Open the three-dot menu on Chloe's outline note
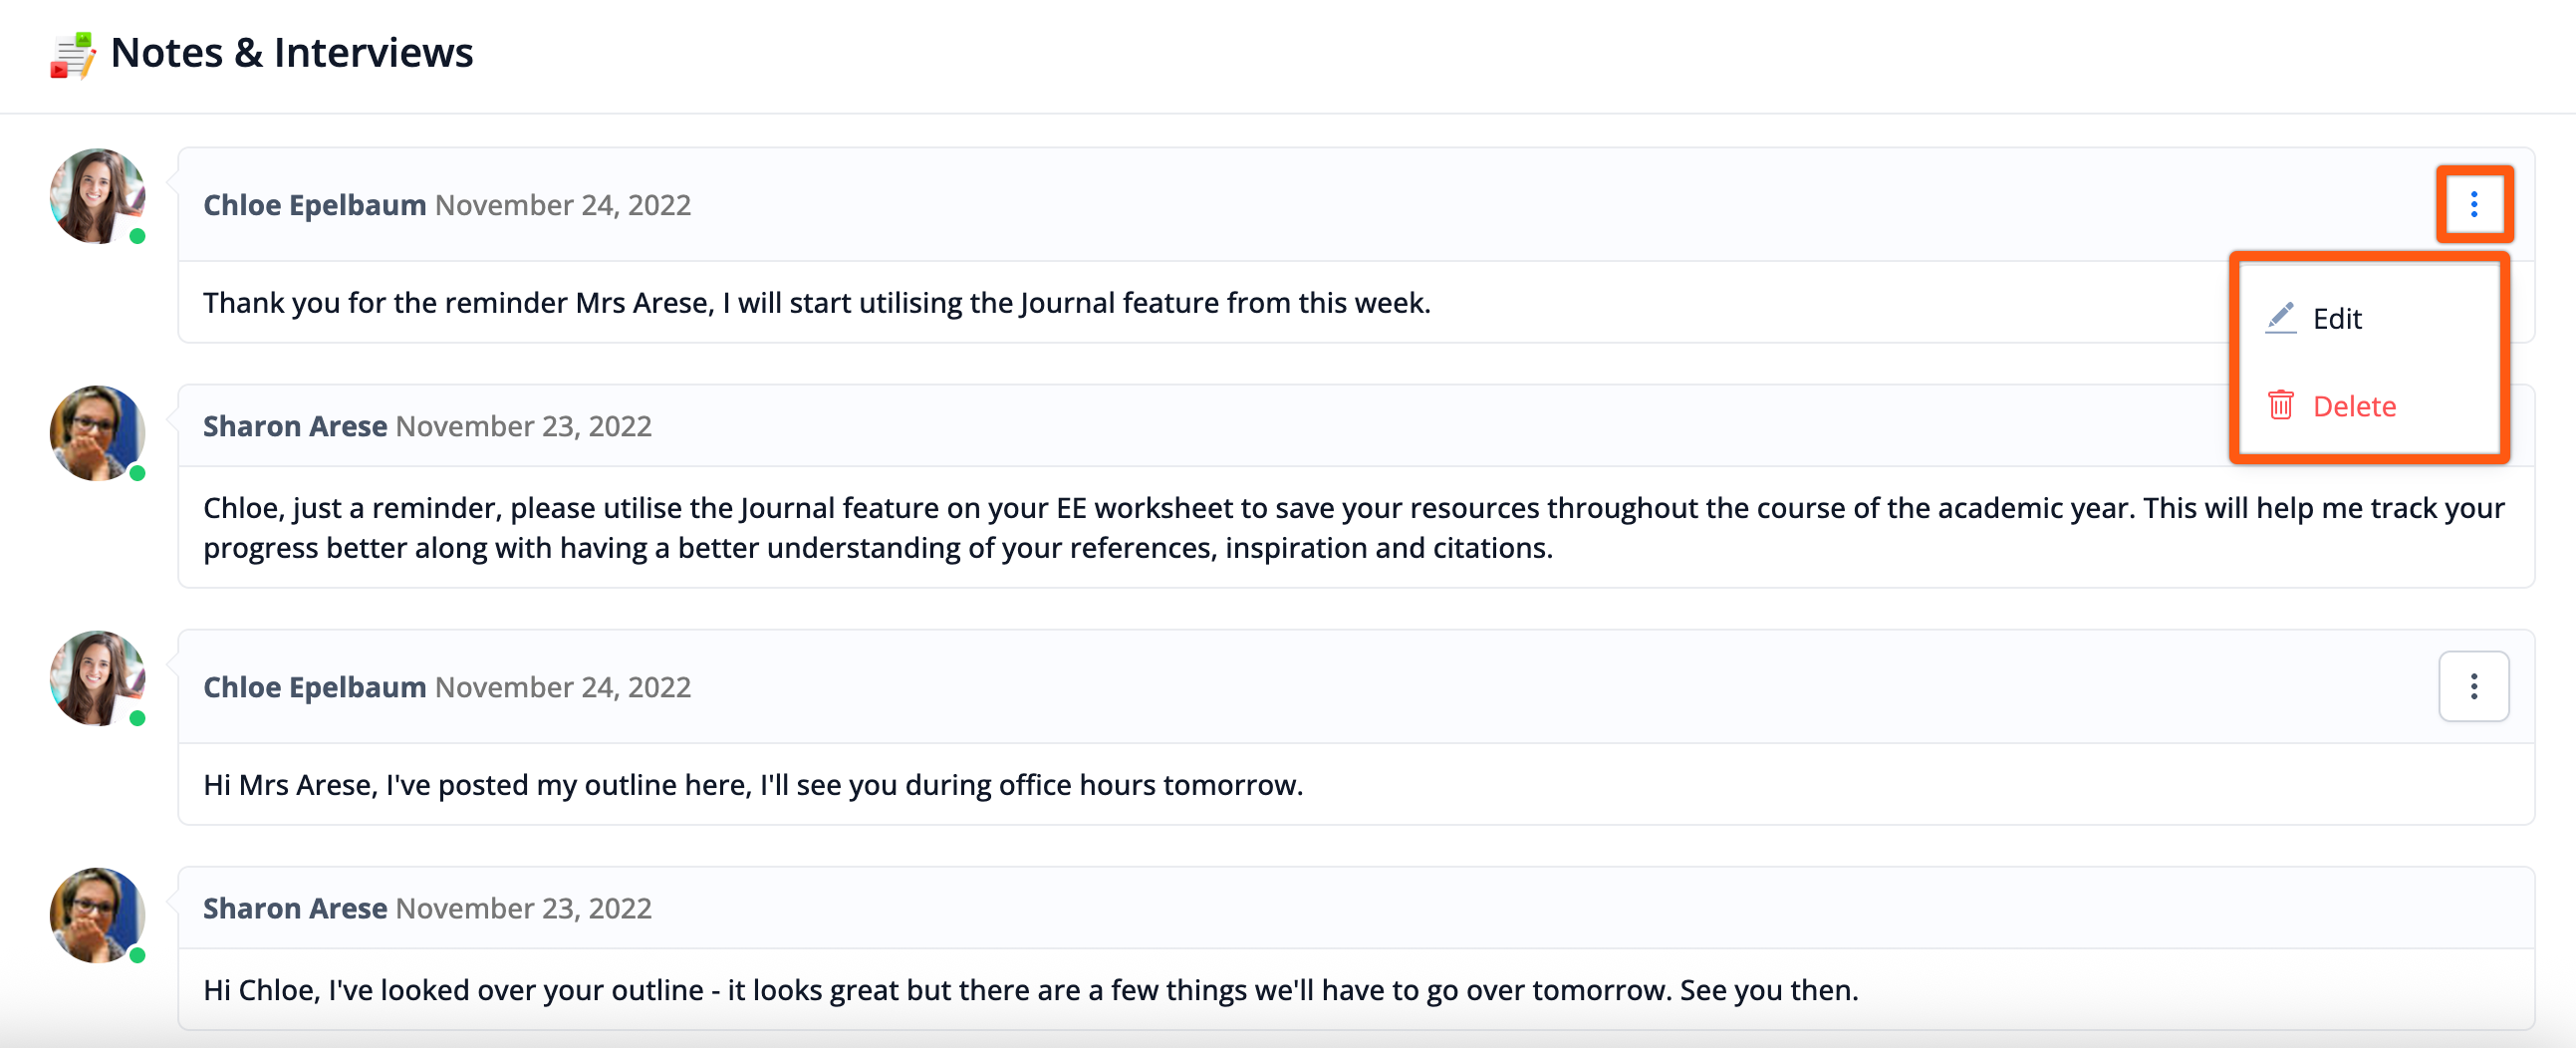 pos(2473,687)
